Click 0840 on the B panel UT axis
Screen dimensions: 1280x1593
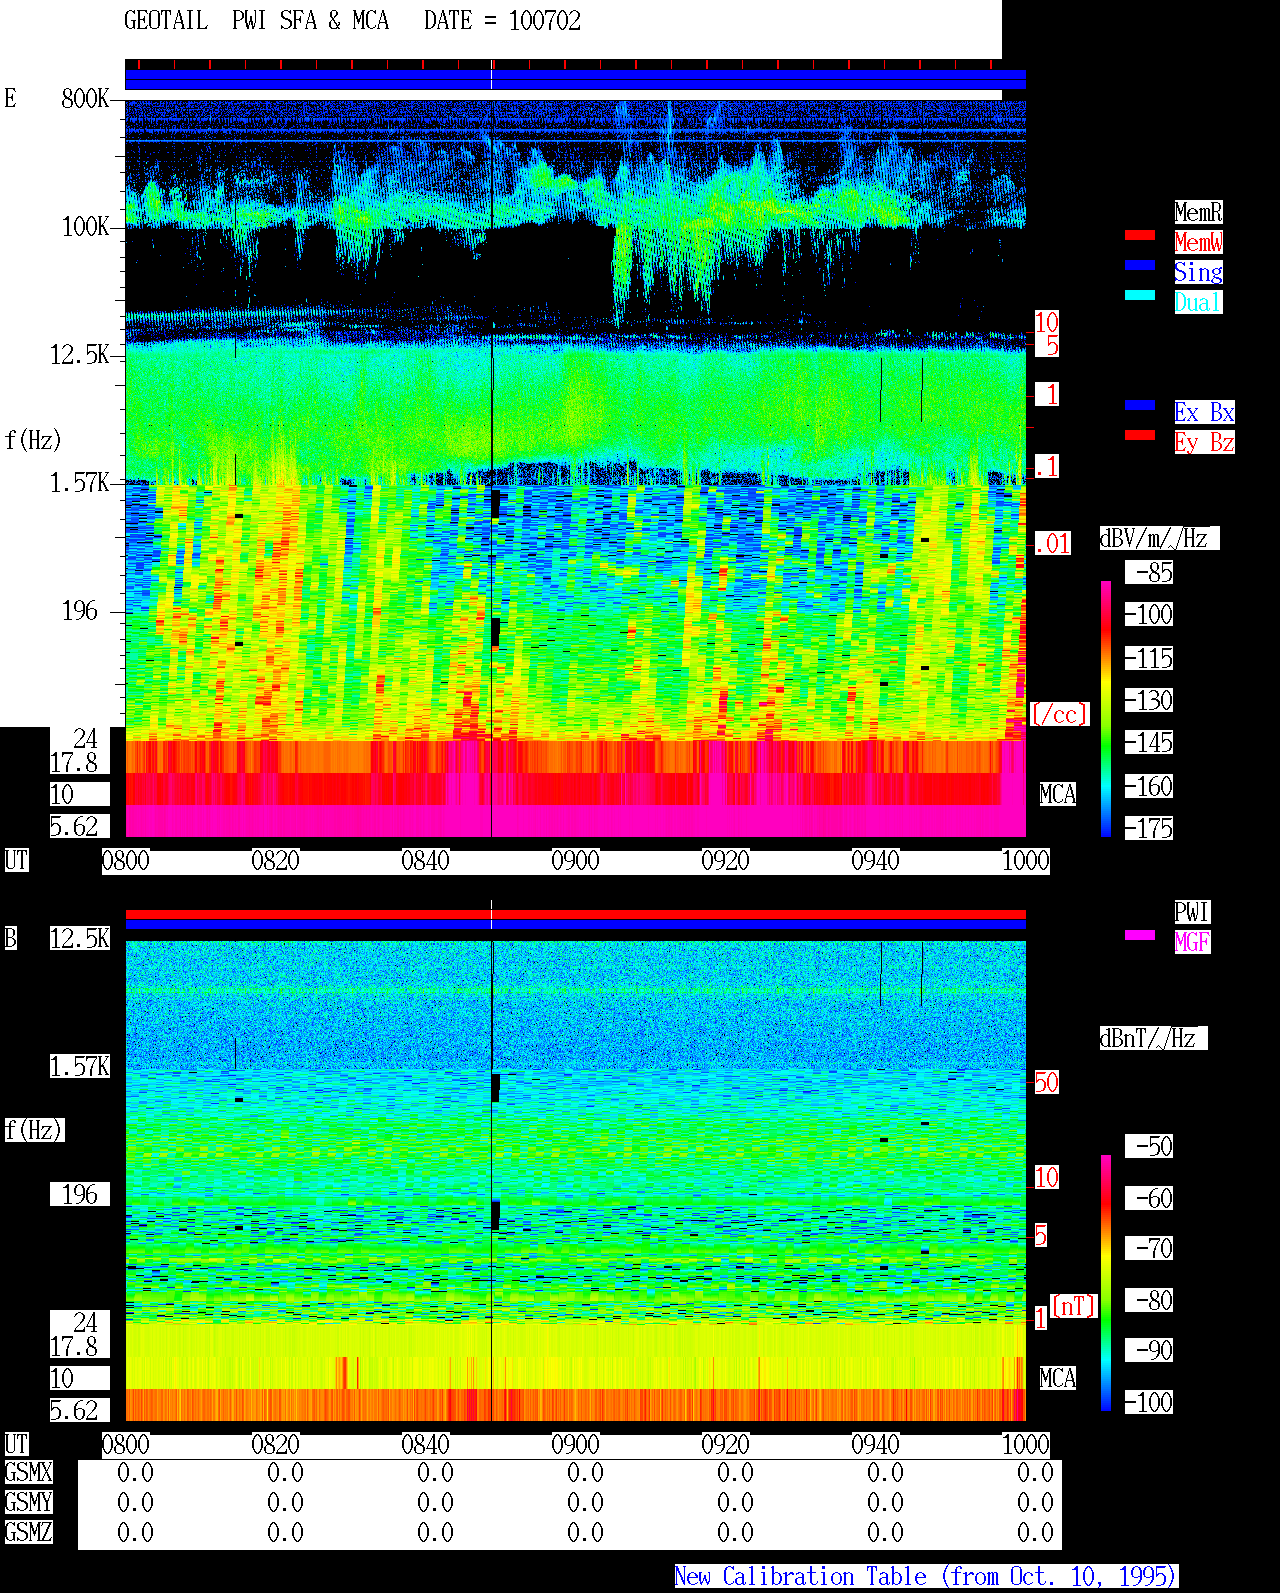pos(426,1444)
